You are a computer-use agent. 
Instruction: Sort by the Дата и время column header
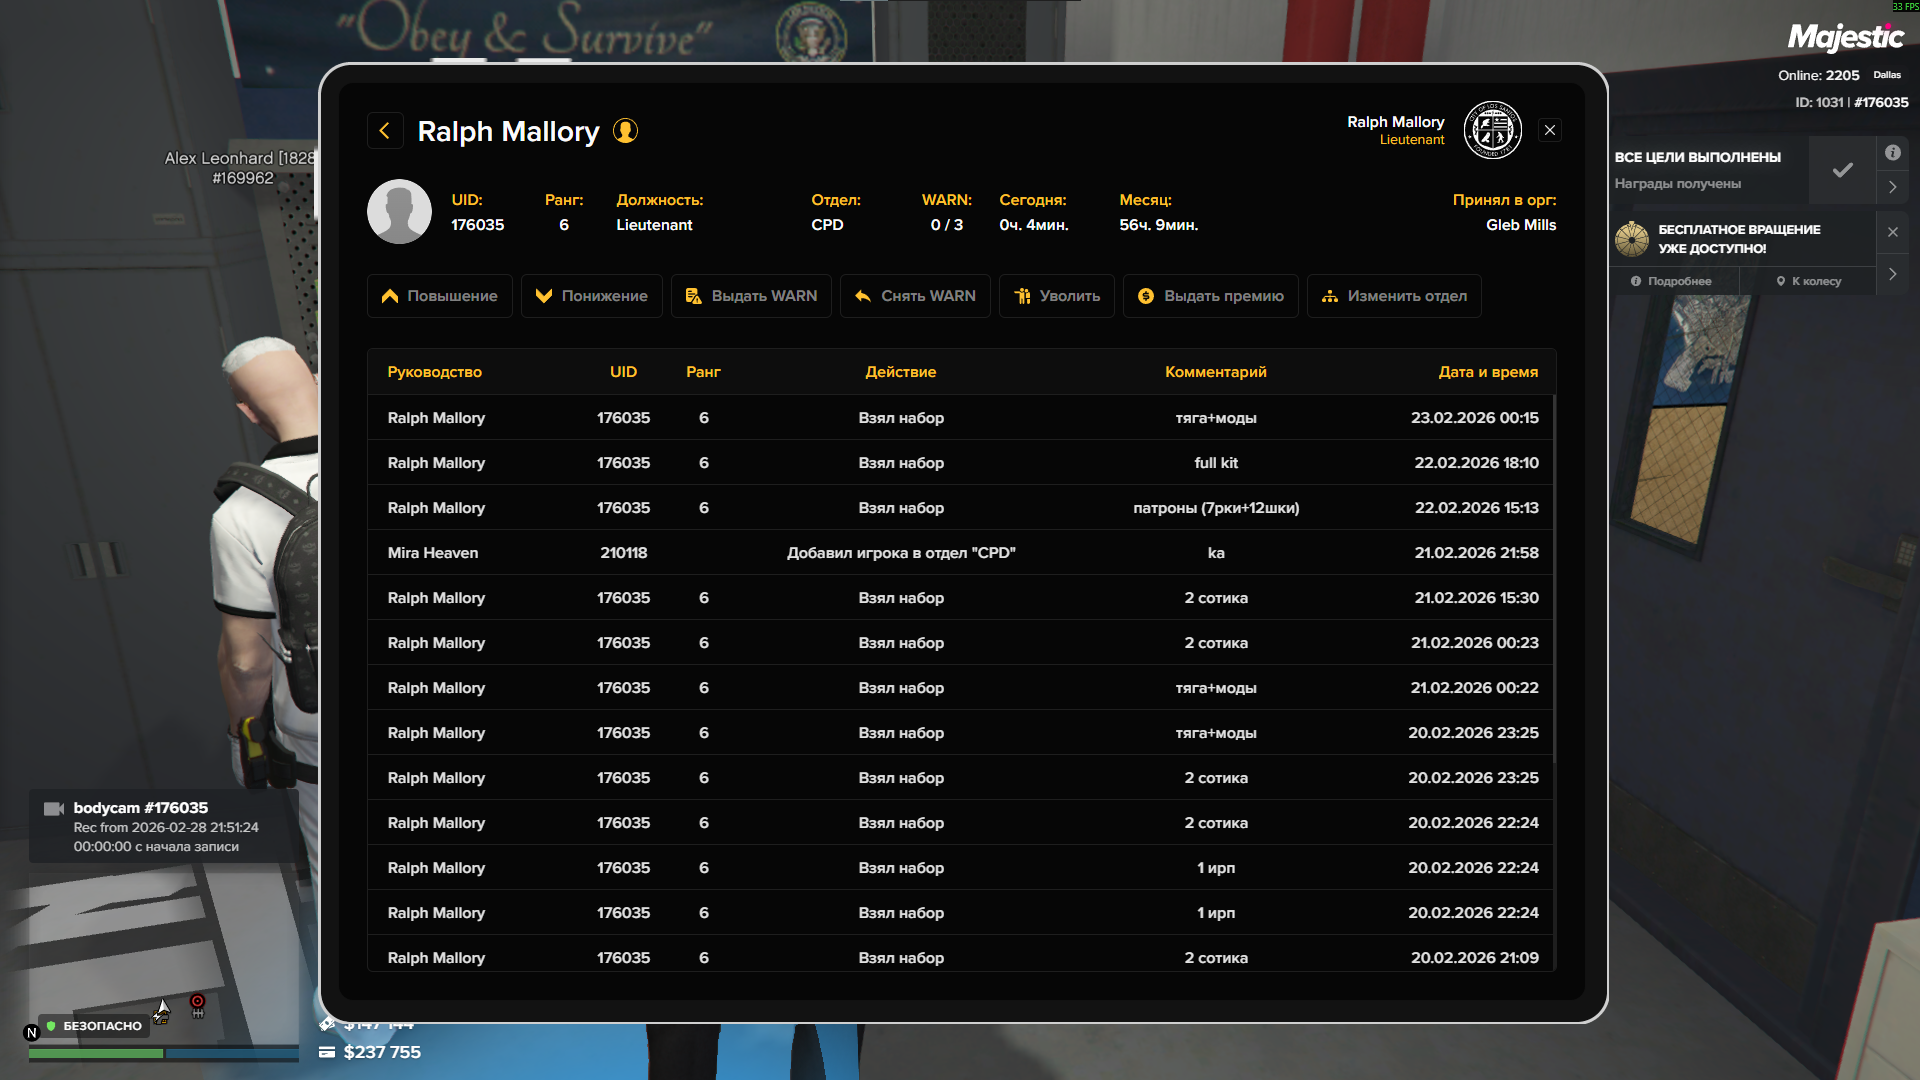[1487, 372]
